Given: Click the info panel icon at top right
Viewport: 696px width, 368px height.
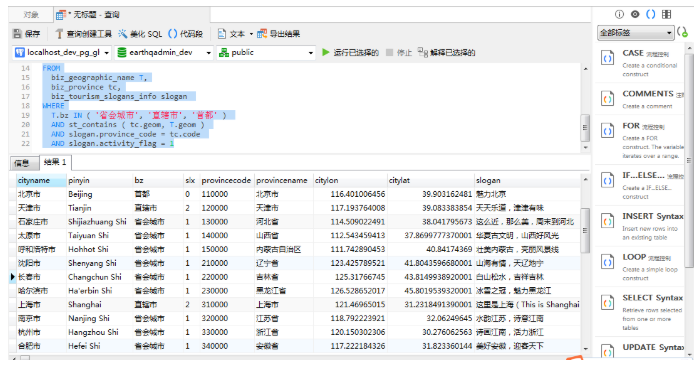Looking at the screenshot, I should [x=619, y=14].
